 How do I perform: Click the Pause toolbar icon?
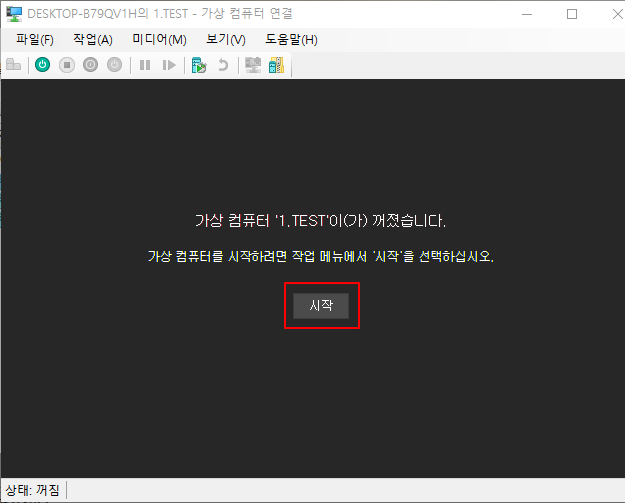coord(145,65)
